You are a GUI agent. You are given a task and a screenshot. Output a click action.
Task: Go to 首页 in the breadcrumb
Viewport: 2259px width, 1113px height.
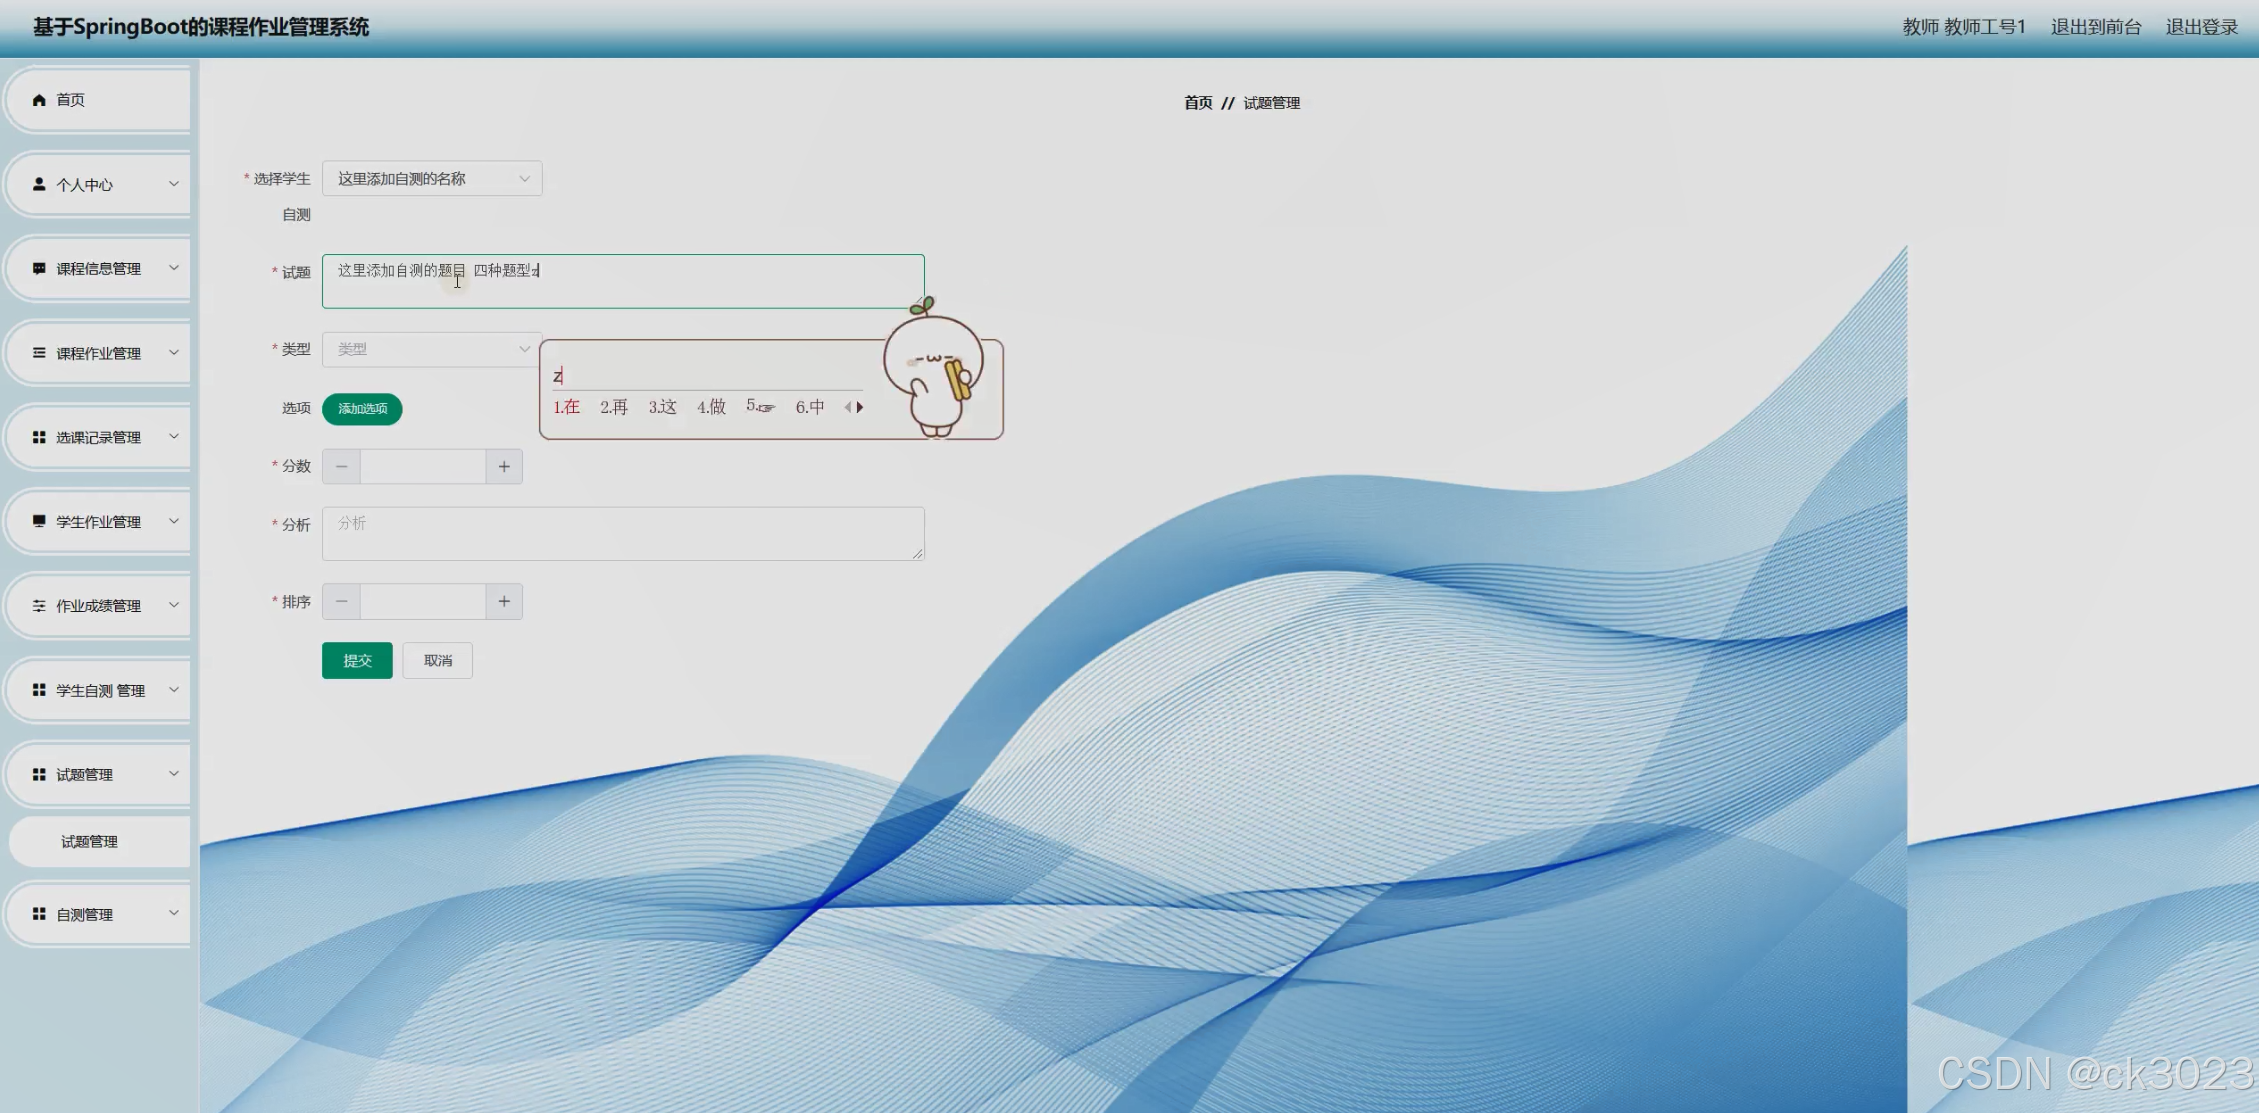1197,103
